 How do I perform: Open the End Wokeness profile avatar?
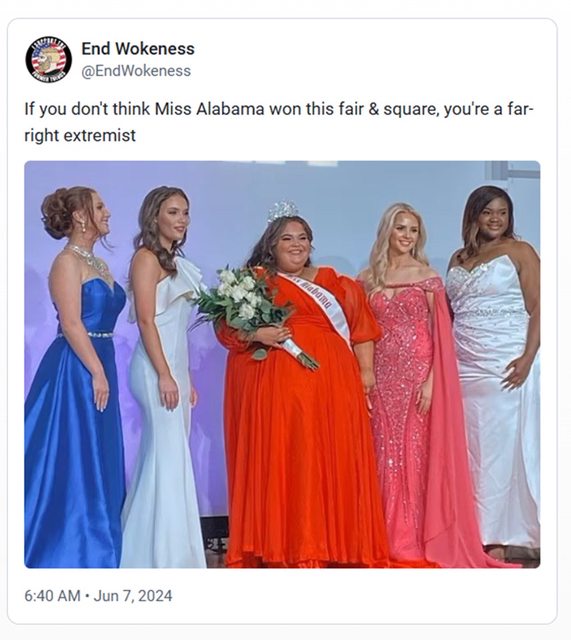coord(48,59)
